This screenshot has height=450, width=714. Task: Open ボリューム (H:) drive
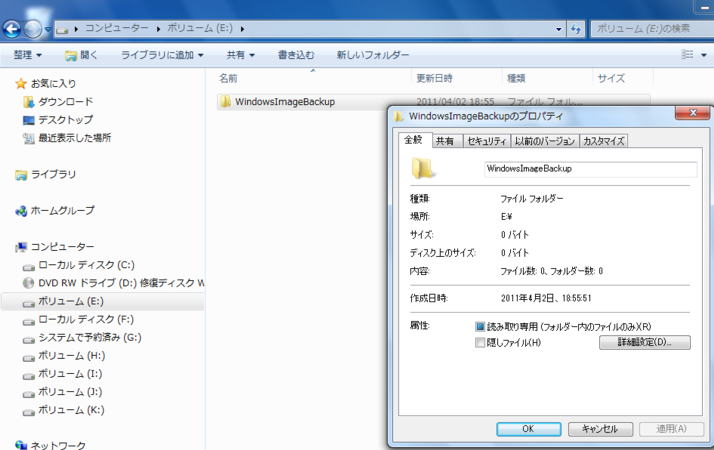(x=64, y=356)
